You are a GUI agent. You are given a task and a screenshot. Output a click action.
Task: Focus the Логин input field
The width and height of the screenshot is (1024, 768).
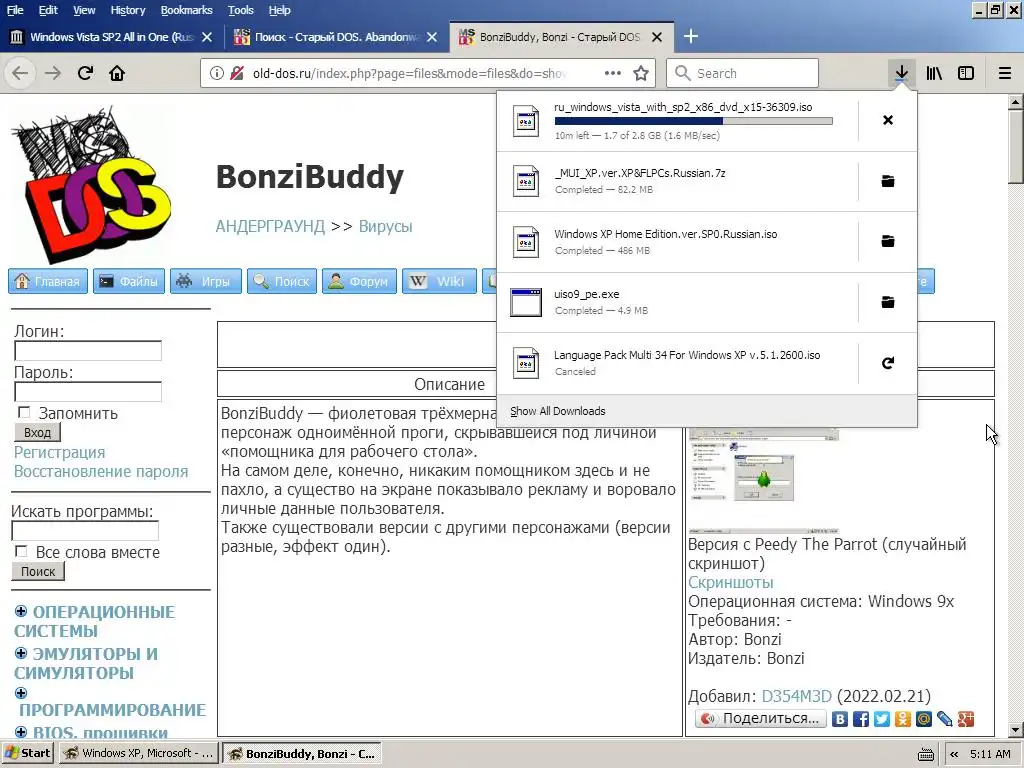88,351
